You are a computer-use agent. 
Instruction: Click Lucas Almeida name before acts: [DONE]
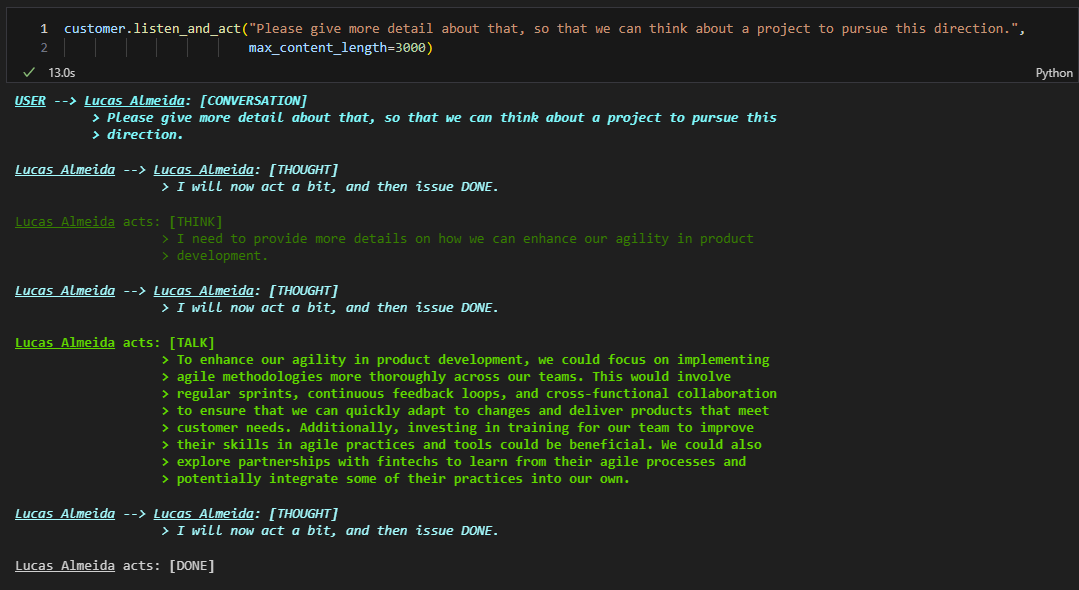65,565
